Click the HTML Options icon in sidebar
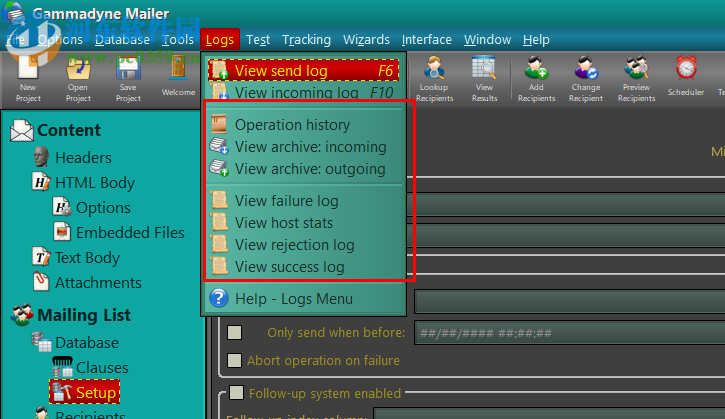The image size is (725, 419). (62, 207)
